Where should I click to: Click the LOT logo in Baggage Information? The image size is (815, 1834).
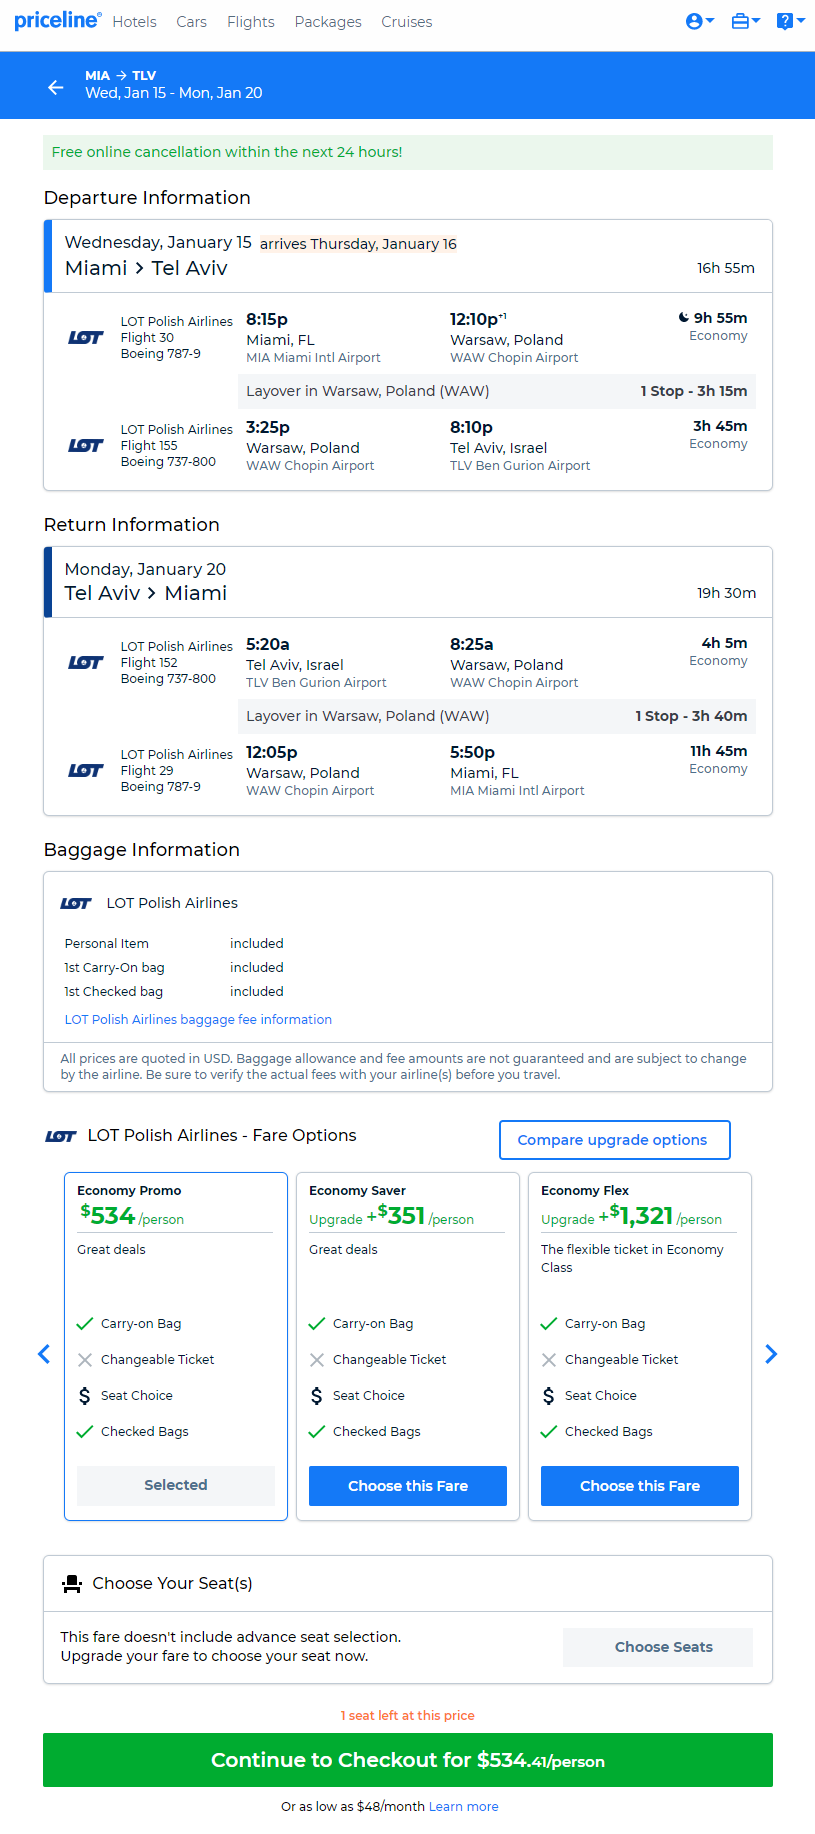pos(76,903)
